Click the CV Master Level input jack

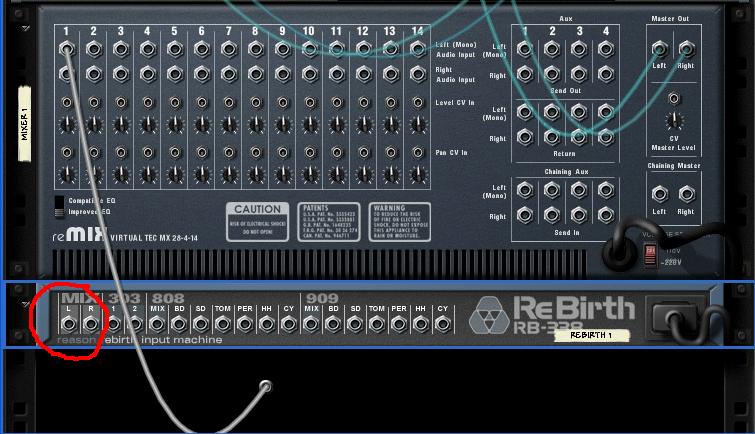tap(674, 99)
